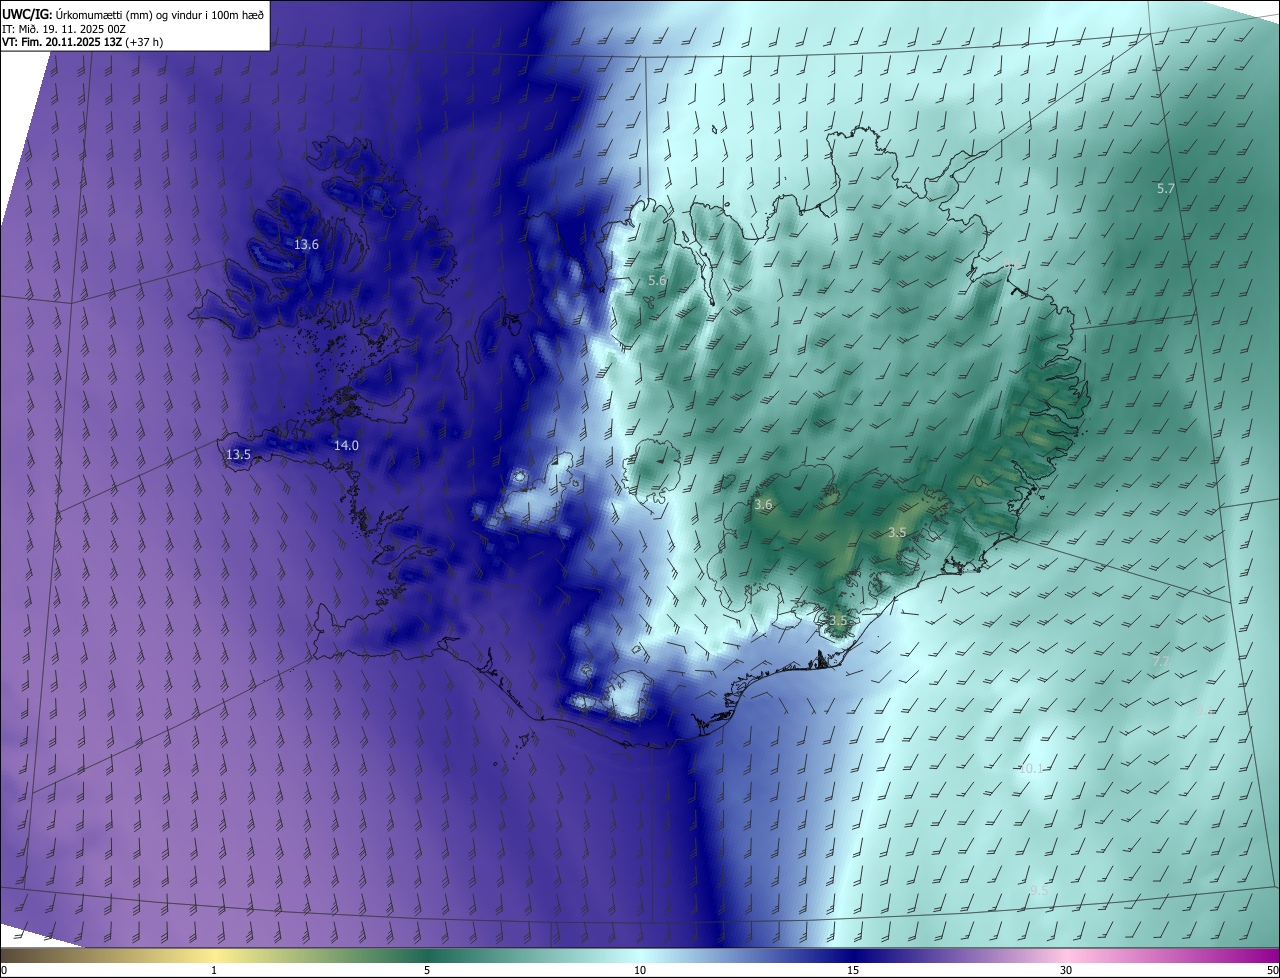The width and height of the screenshot is (1280, 978).
Task: Click the 50 tick label on the color scale
Action: (x=1272, y=970)
